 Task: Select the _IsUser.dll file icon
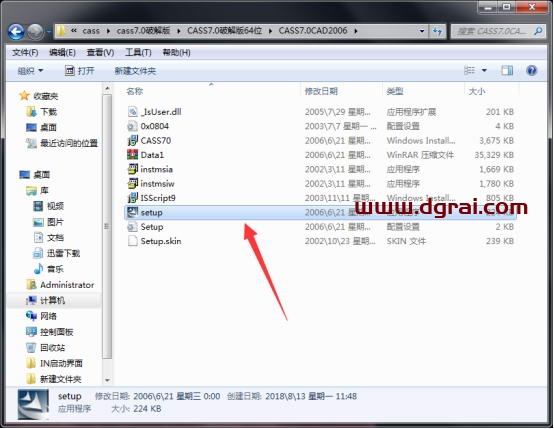[x=132, y=112]
